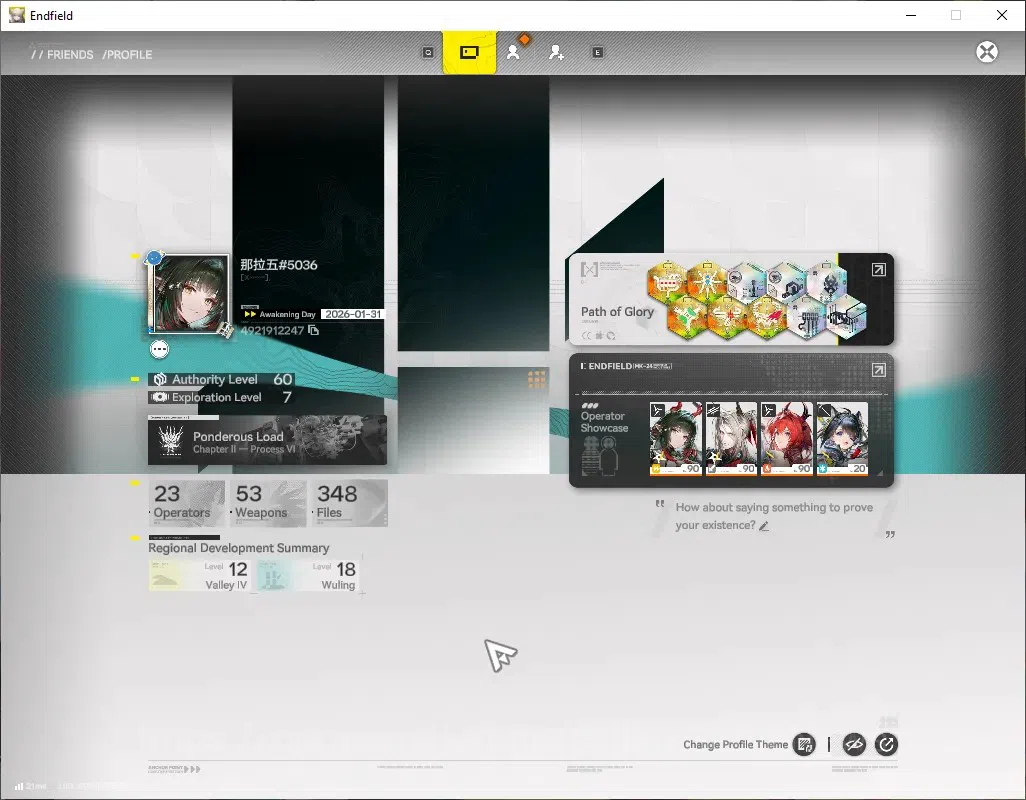Open the player avatar portrait
The height and width of the screenshot is (800, 1026).
190,294
